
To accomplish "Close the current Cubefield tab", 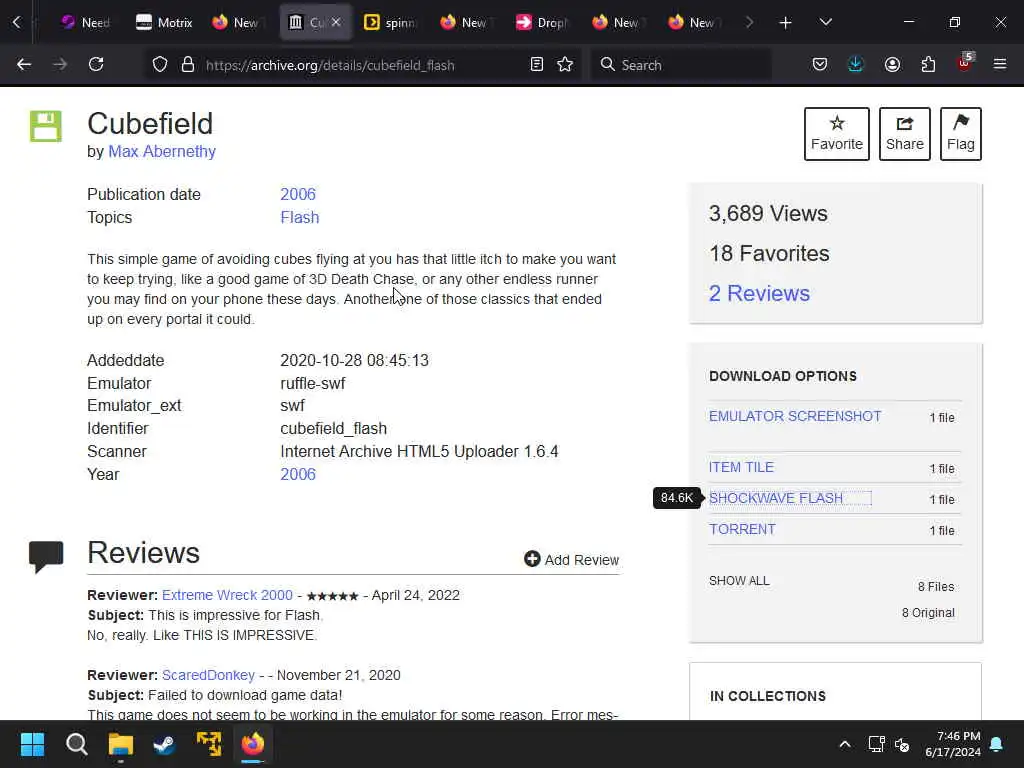I will [x=336, y=22].
